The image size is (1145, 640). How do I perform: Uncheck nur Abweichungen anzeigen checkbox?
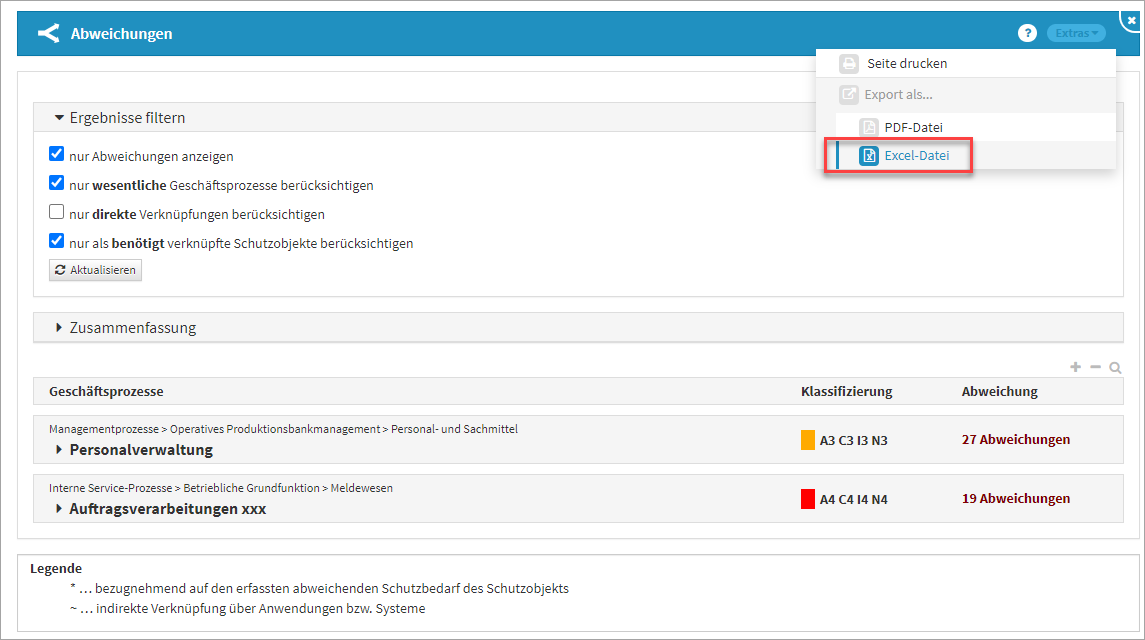(x=57, y=155)
